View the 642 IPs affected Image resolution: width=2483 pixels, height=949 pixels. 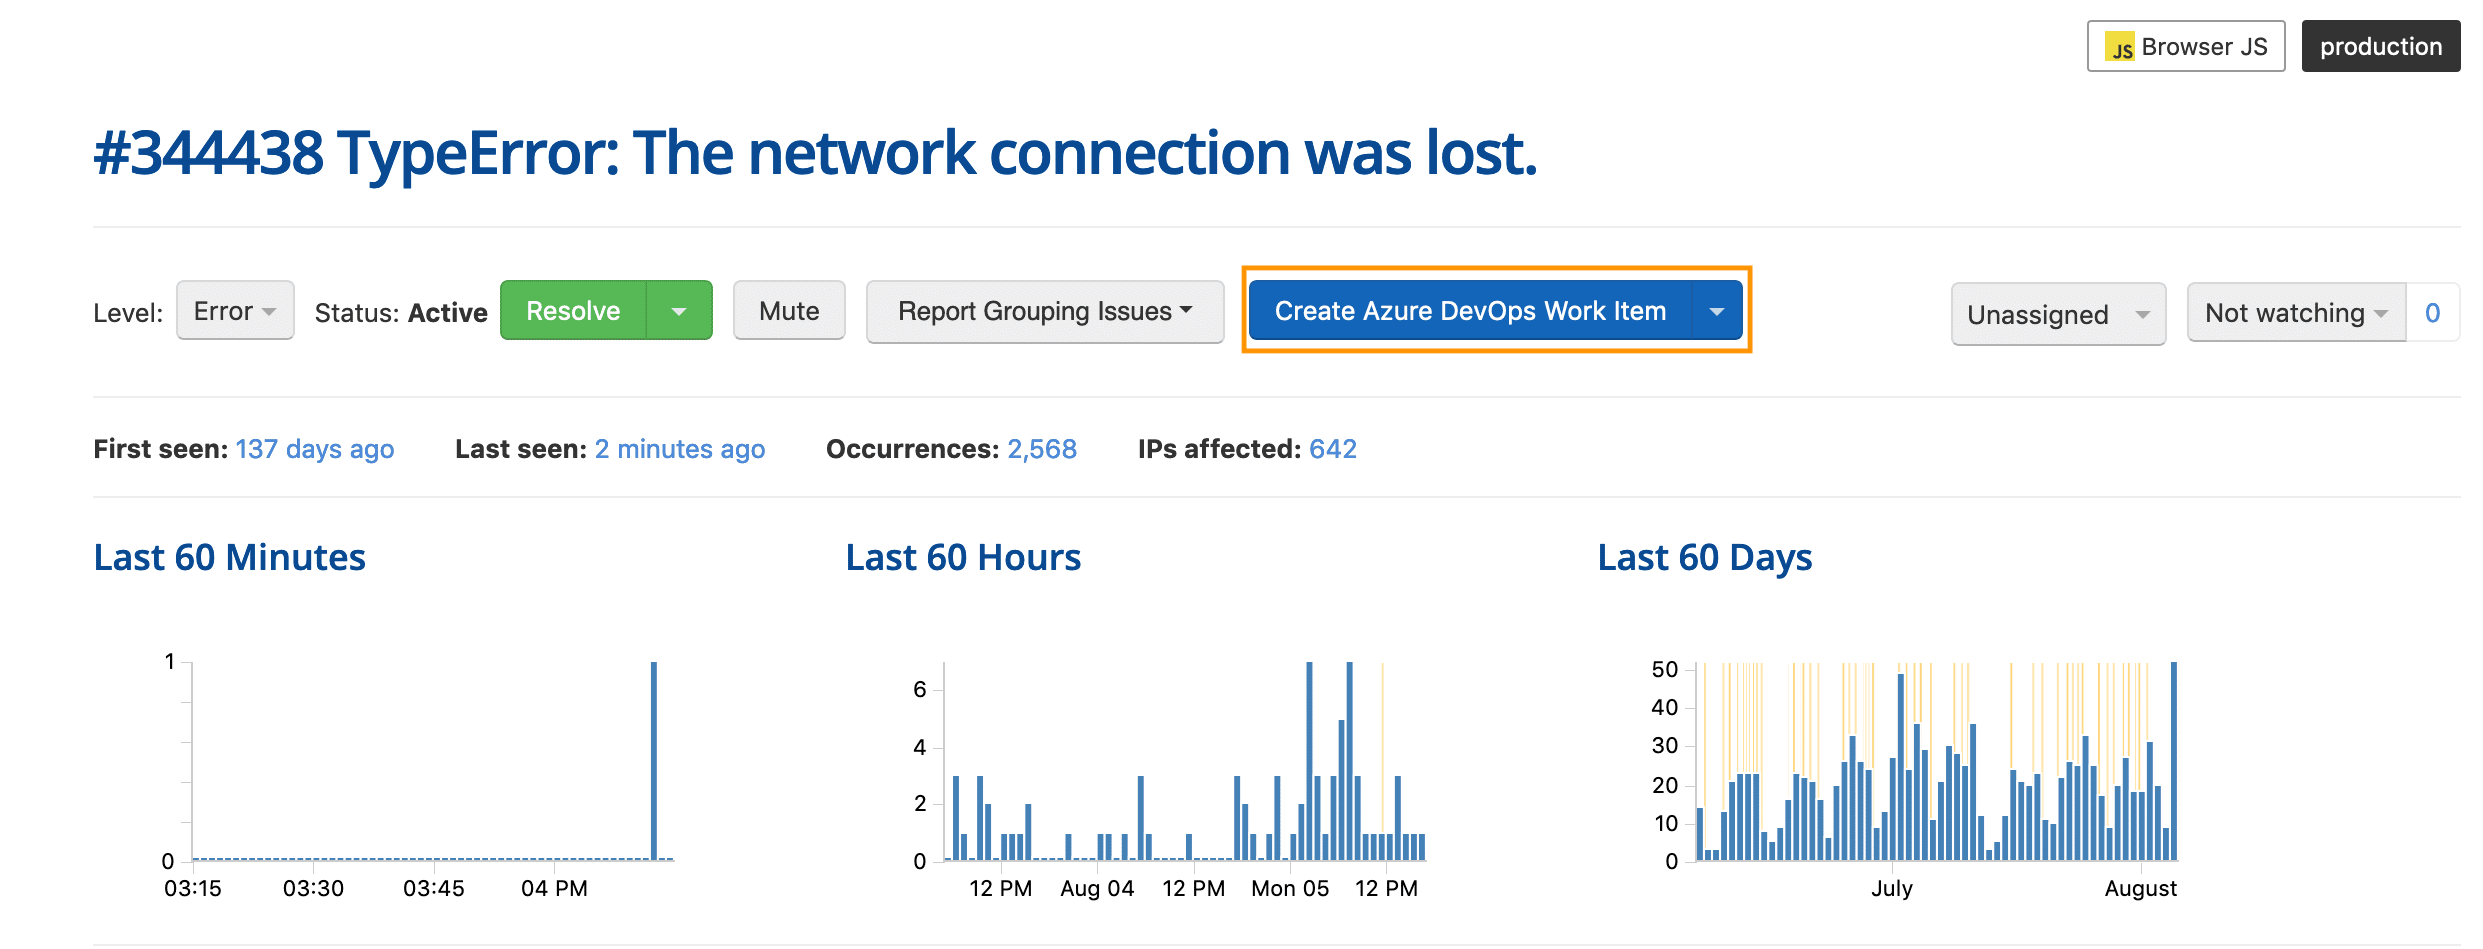1333,449
